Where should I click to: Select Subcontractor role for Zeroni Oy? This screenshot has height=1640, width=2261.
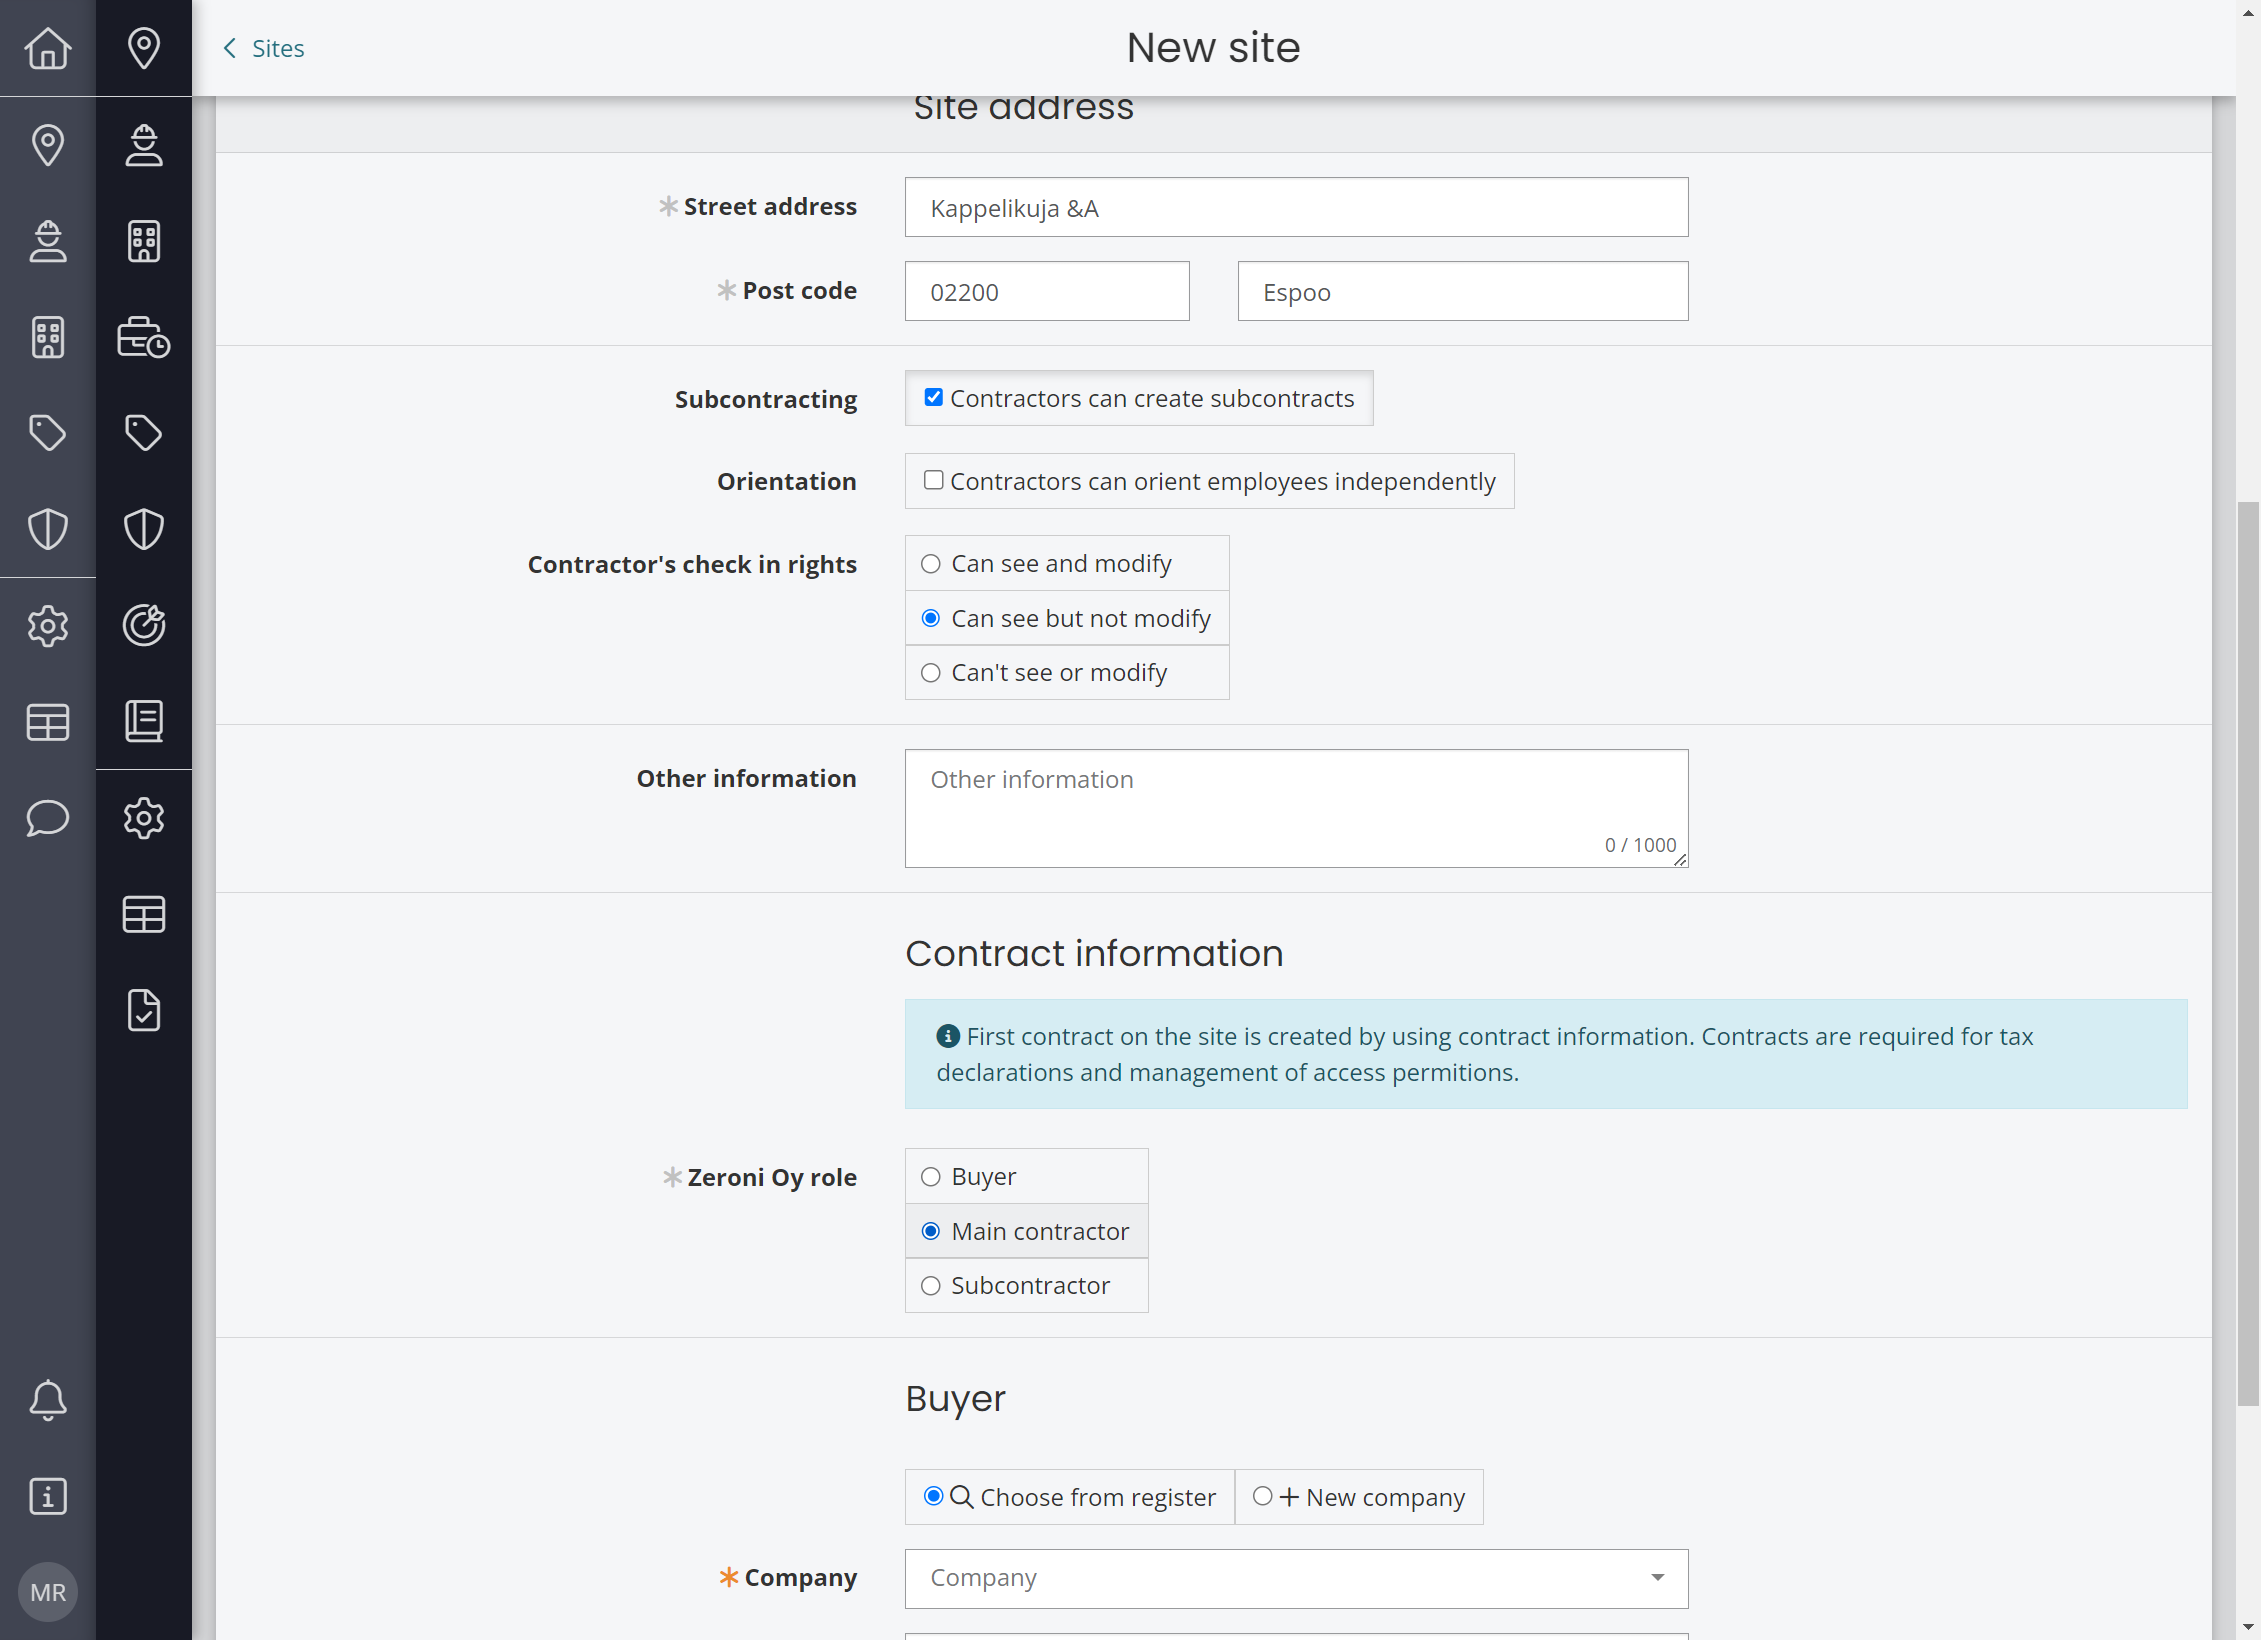click(x=931, y=1285)
